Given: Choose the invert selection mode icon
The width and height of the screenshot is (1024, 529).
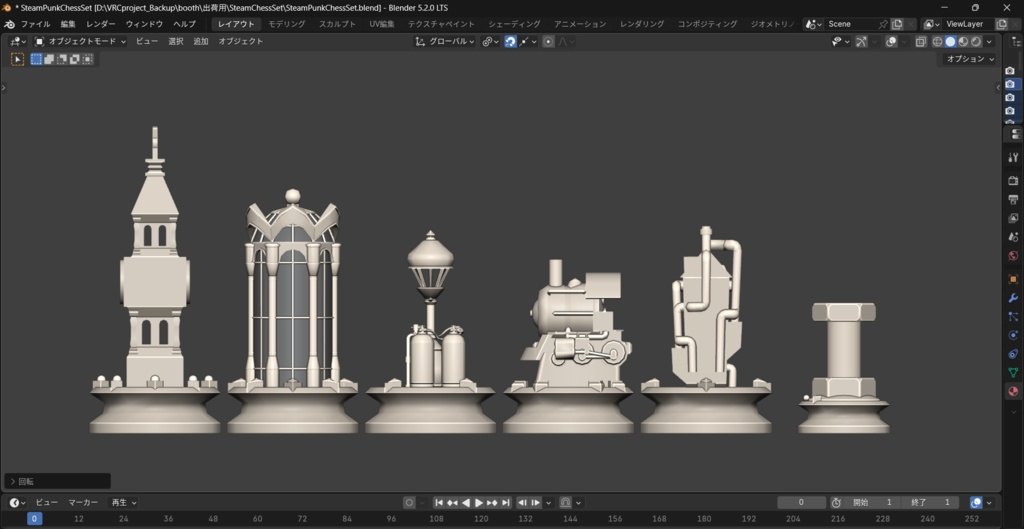Looking at the screenshot, I should pyautogui.click(x=74, y=59).
